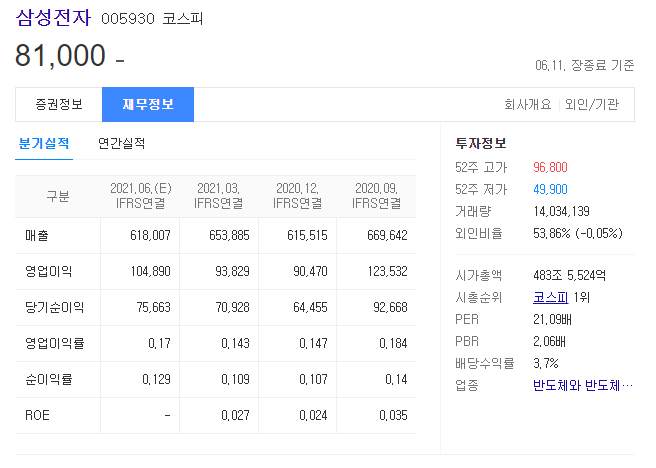Open the 분기실적 sub-tab
The image size is (656, 468).
[x=44, y=143]
